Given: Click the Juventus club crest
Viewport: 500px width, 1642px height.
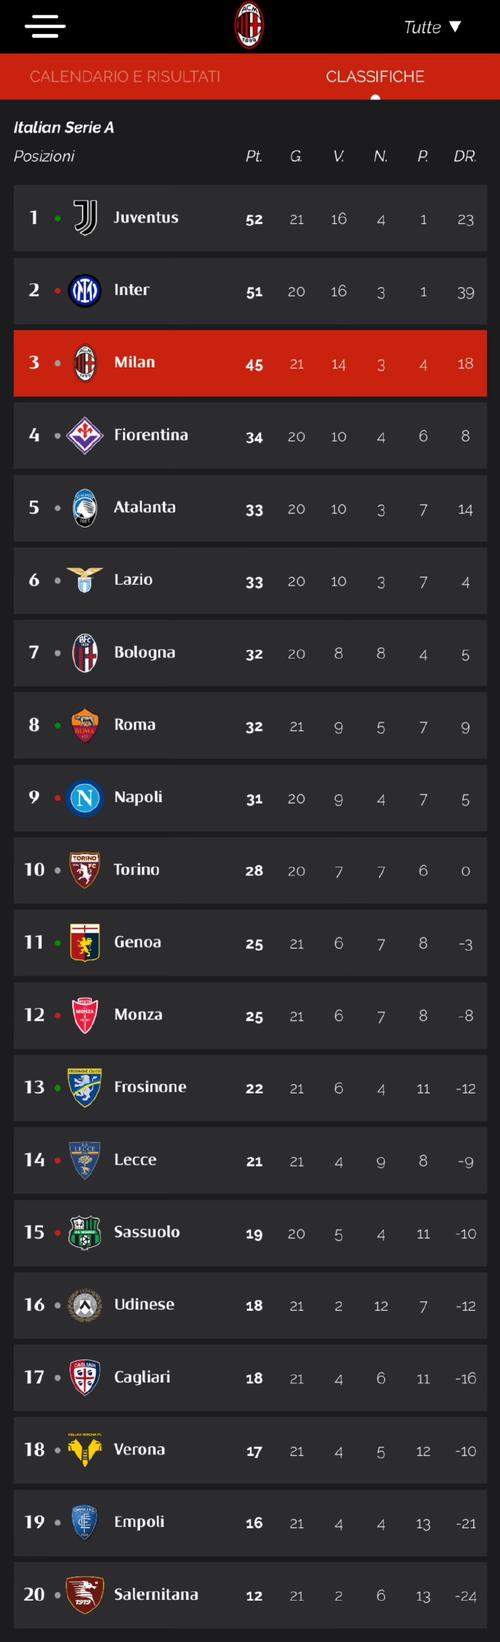Looking at the screenshot, I should (85, 218).
